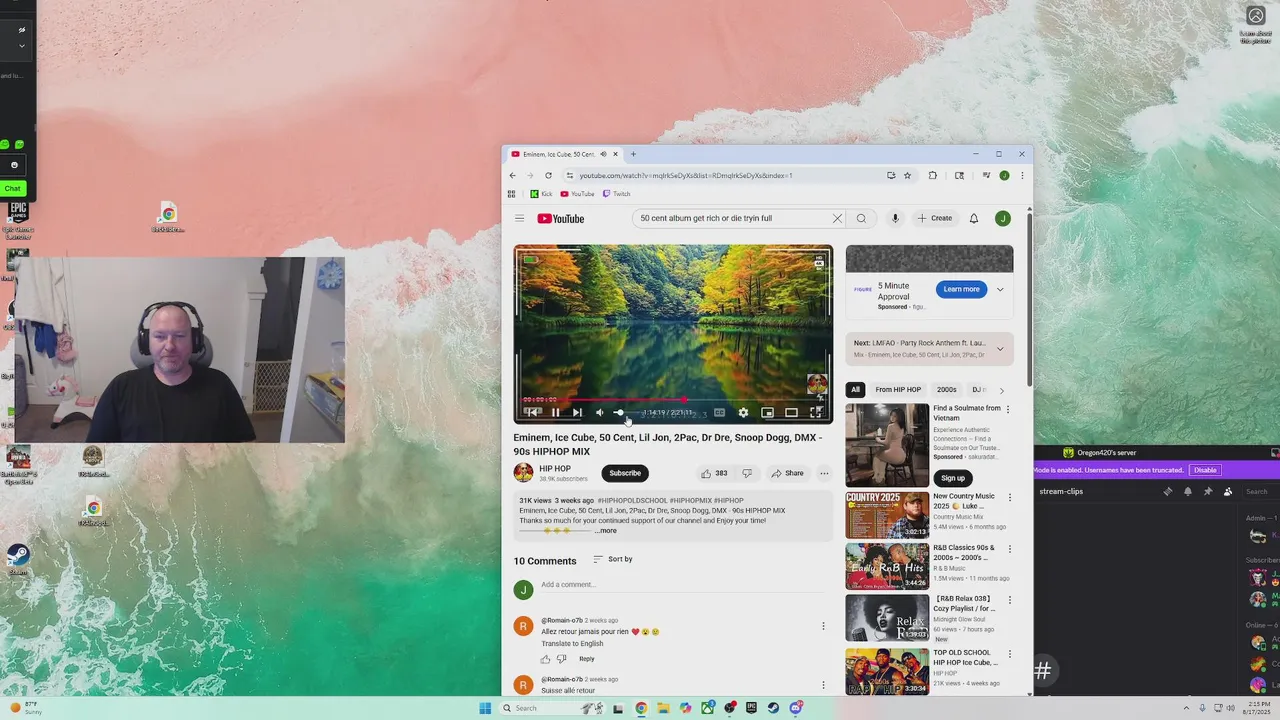Screen dimensions: 1280x720
Task: Open the Kick bookmark
Action: [541, 194]
